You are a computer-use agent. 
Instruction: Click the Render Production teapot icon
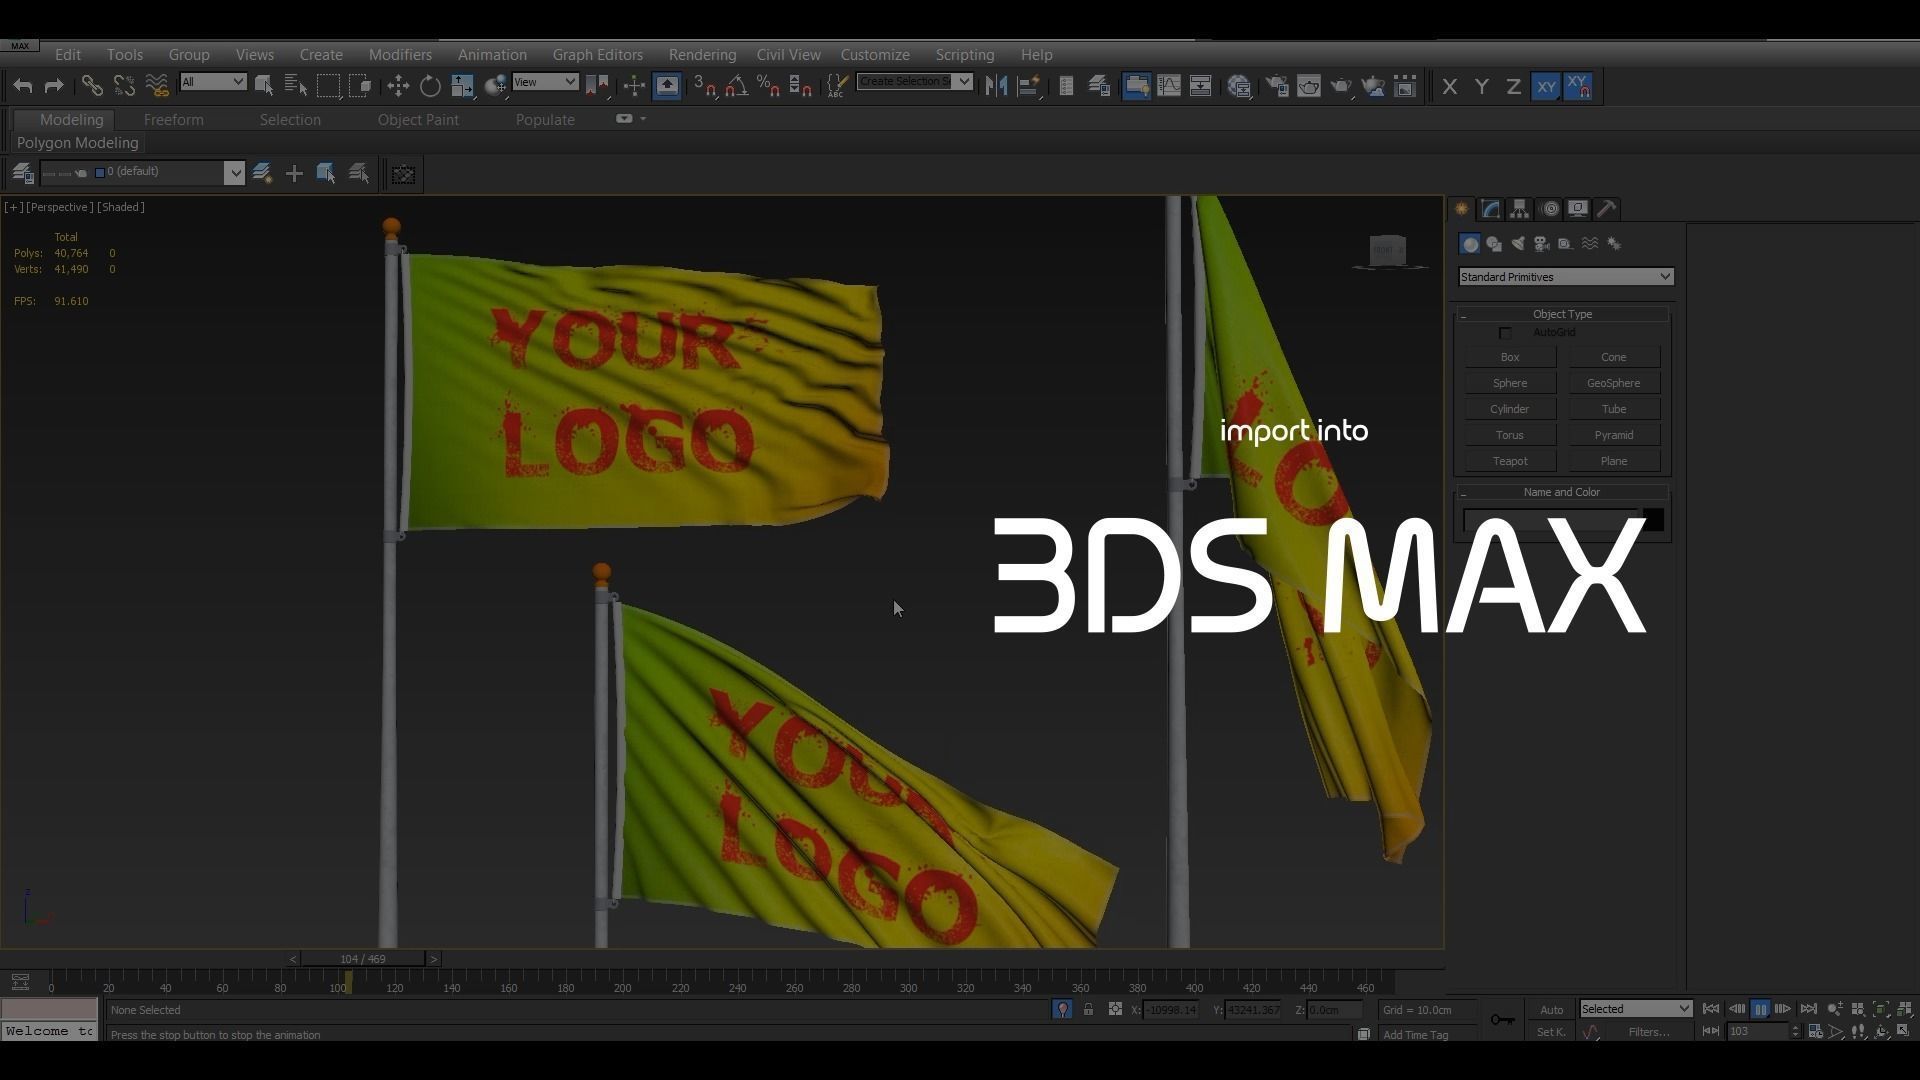[x=1341, y=87]
